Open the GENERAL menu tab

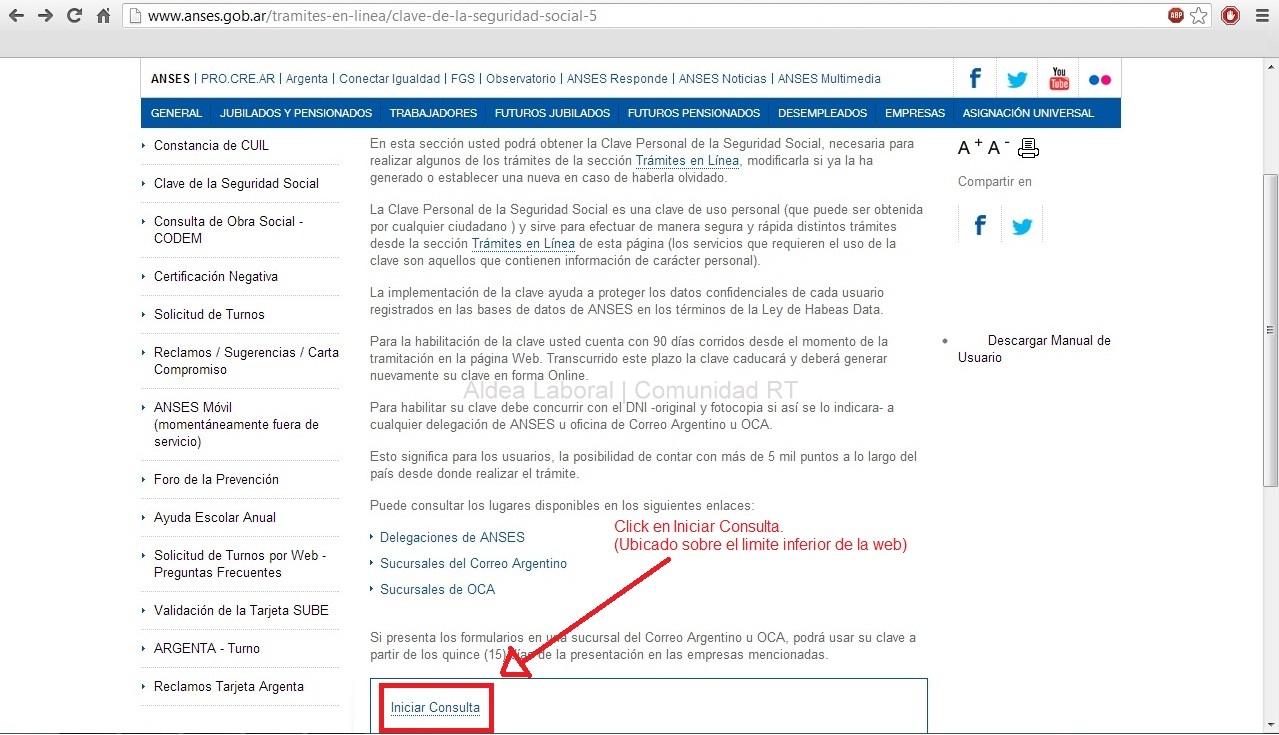[176, 113]
